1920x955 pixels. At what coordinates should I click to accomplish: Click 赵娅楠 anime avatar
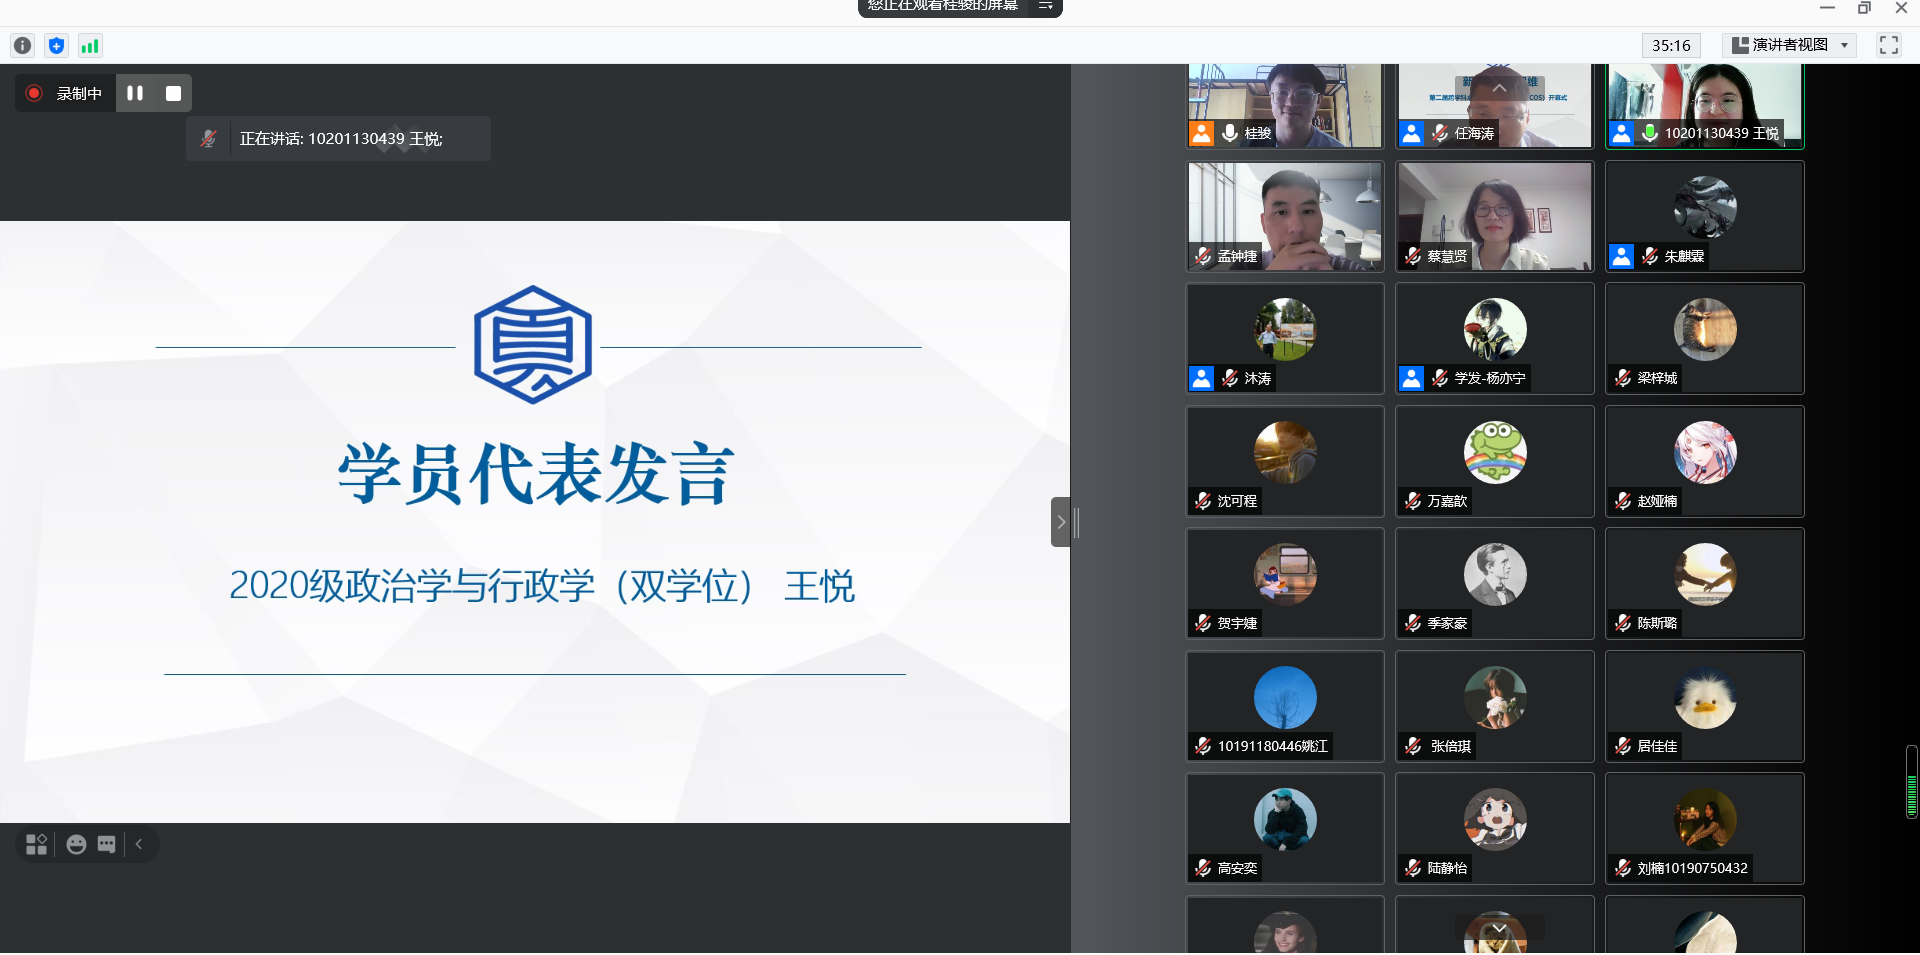(1705, 452)
